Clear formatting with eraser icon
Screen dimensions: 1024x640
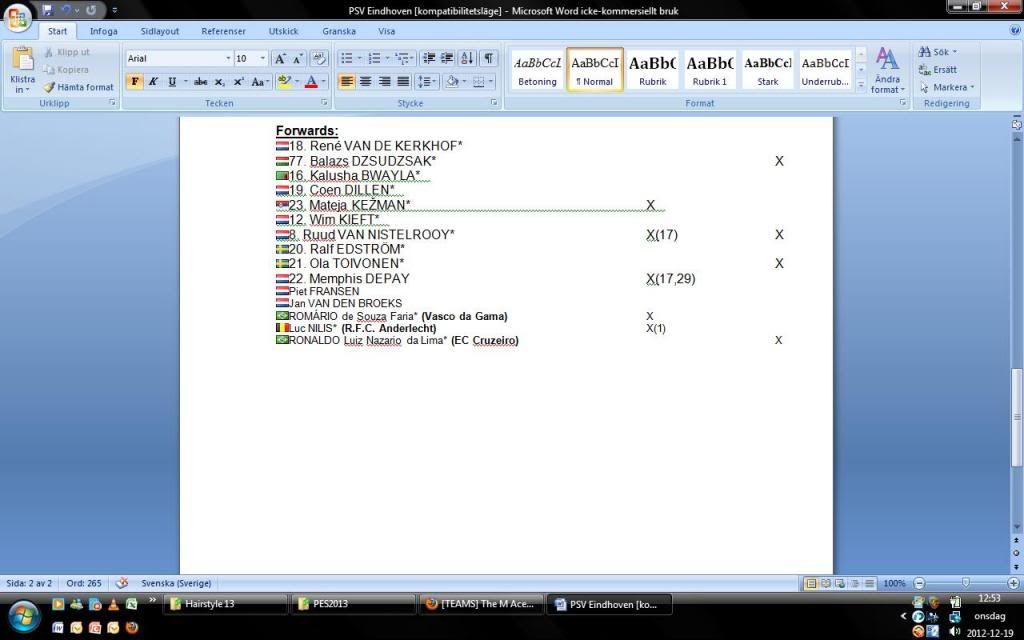click(319, 59)
